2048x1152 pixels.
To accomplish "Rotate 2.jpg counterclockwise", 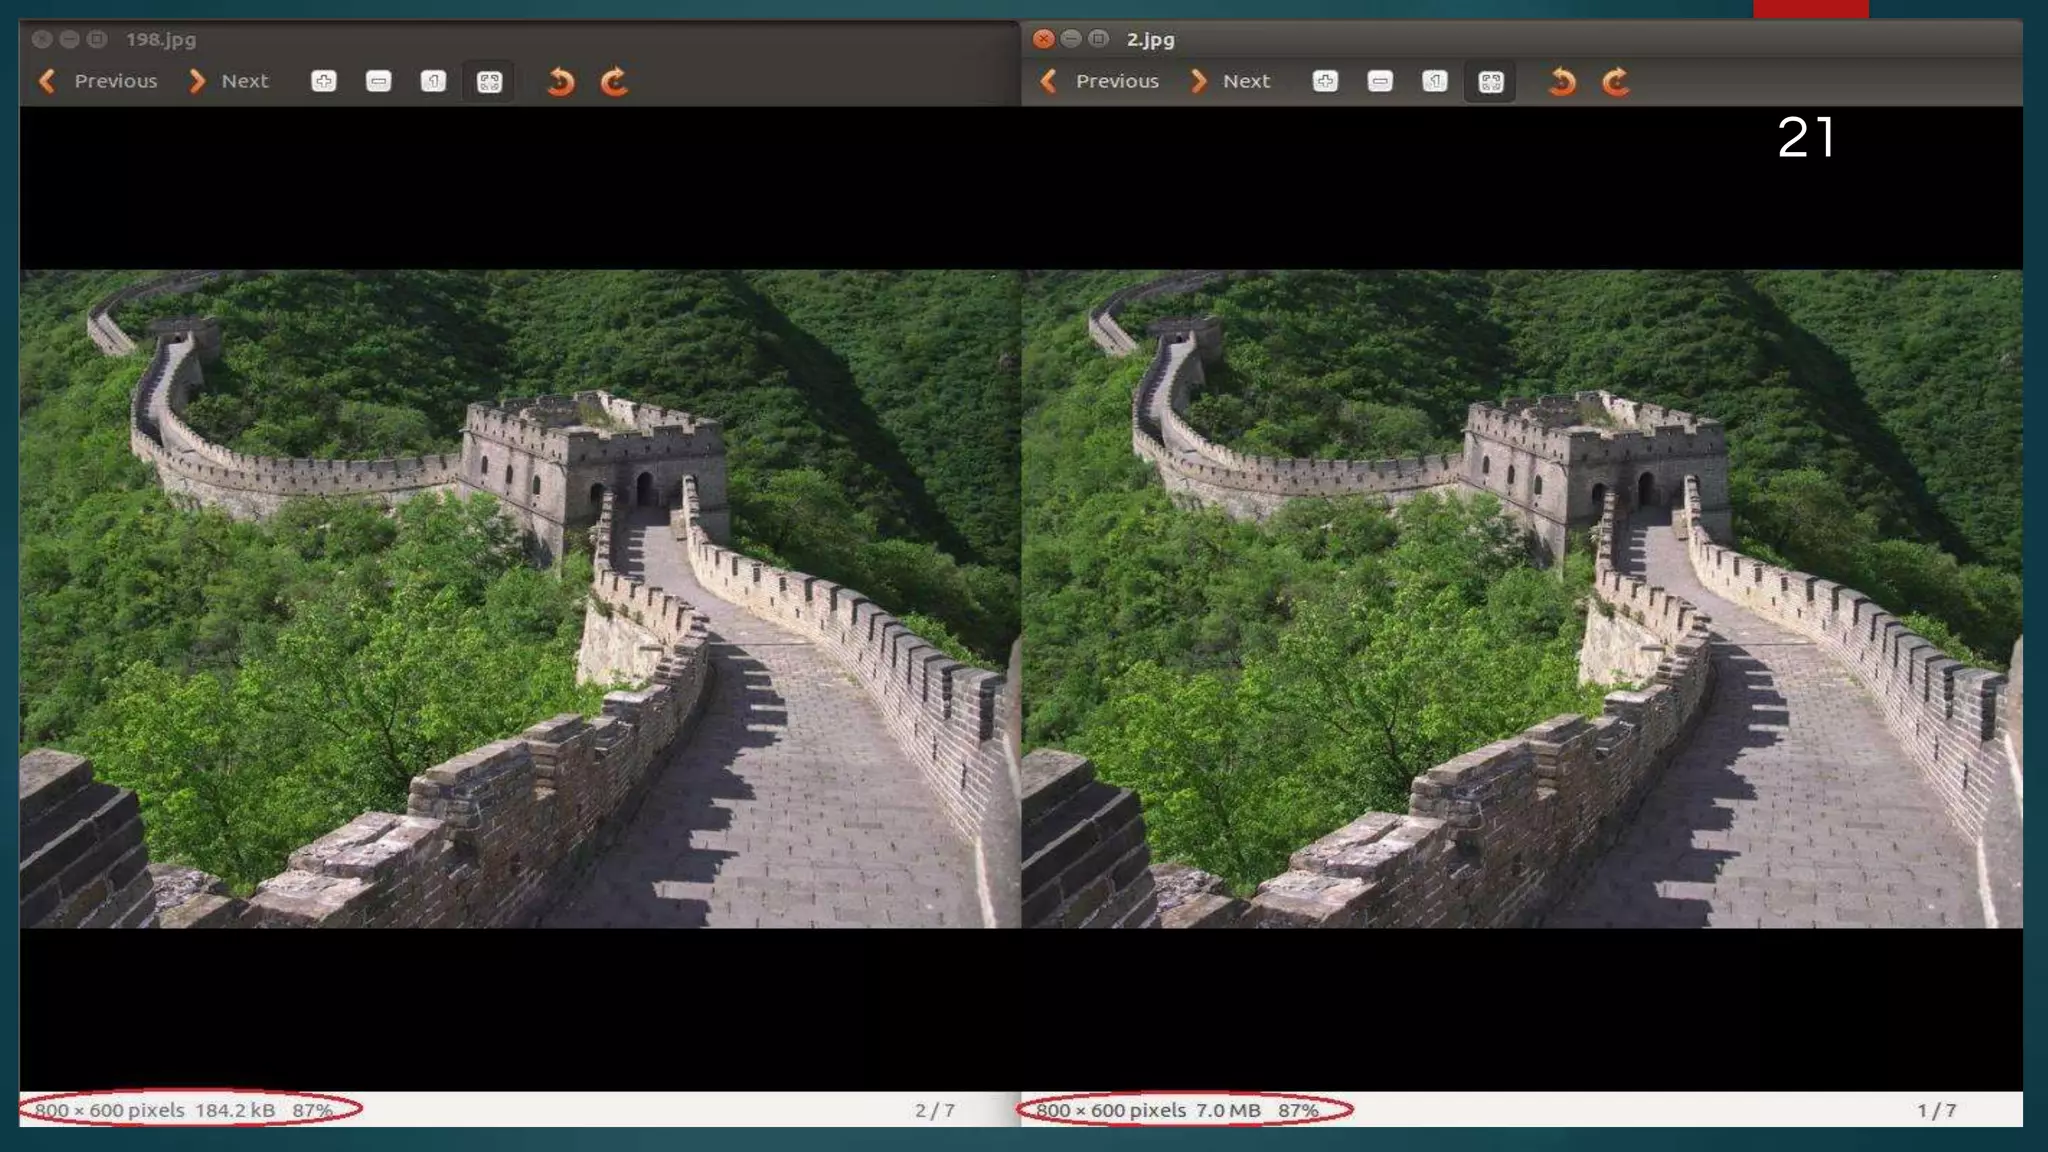I will tap(1562, 81).
